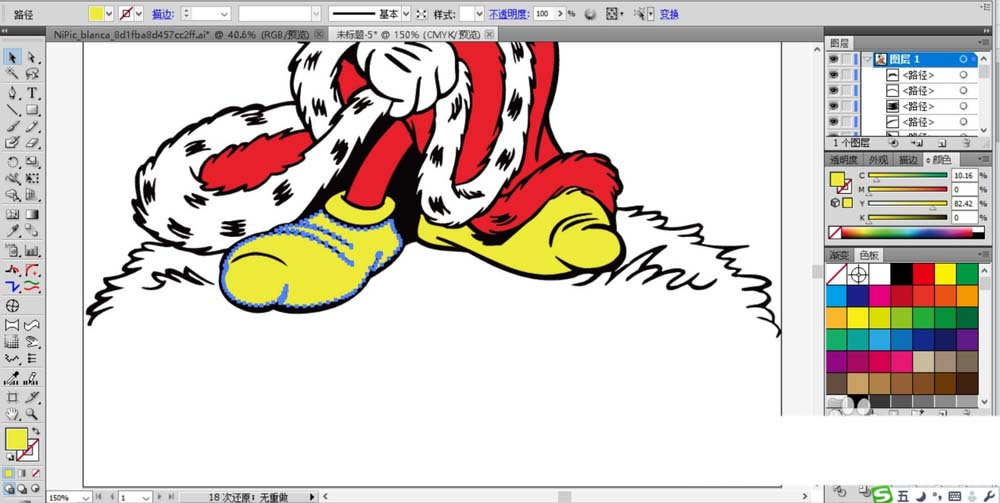
Task: Set paint mode to Color button
Action: (x=8, y=474)
